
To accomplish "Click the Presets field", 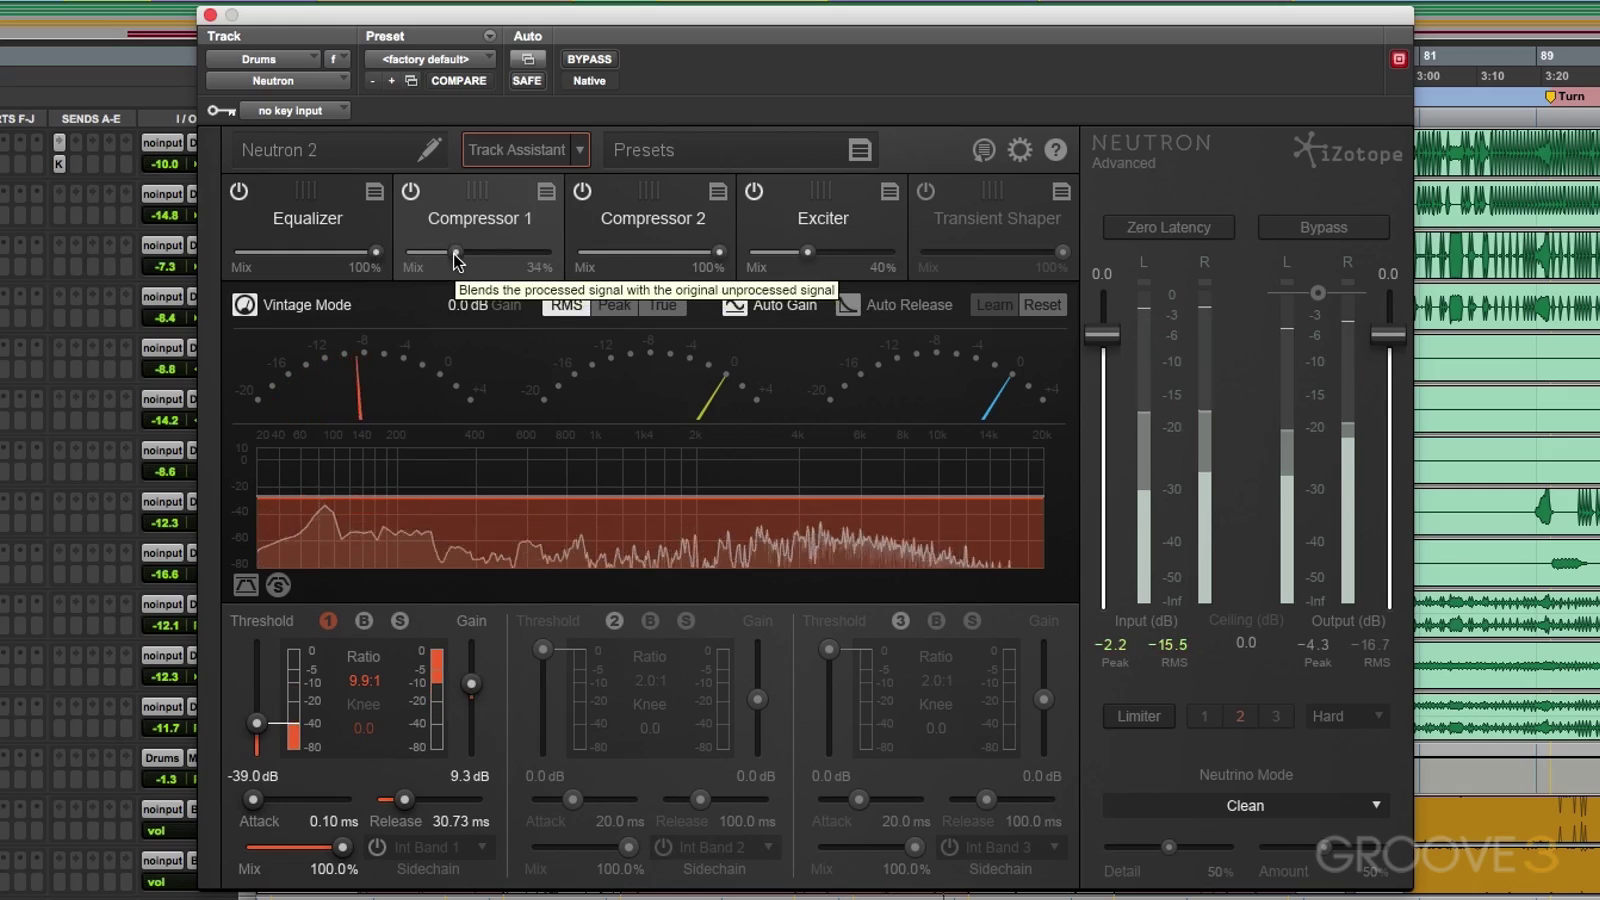I will tap(741, 150).
